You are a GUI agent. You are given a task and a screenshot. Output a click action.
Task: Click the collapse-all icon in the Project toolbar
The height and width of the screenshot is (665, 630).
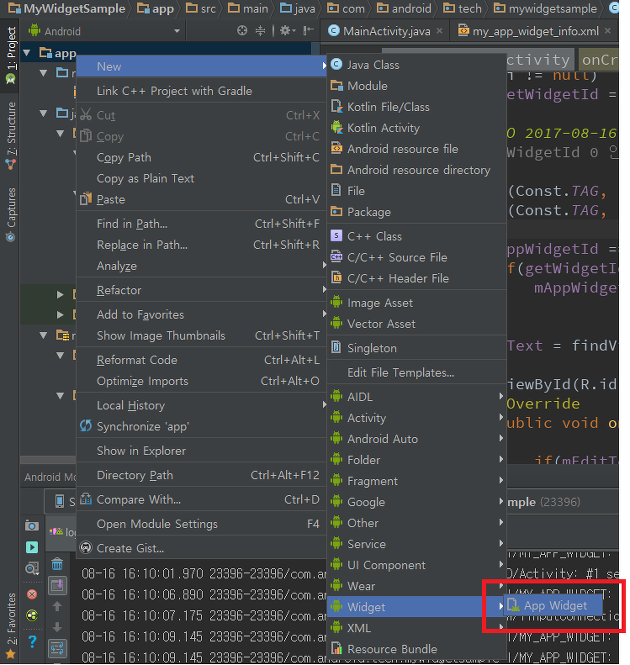[x=260, y=31]
